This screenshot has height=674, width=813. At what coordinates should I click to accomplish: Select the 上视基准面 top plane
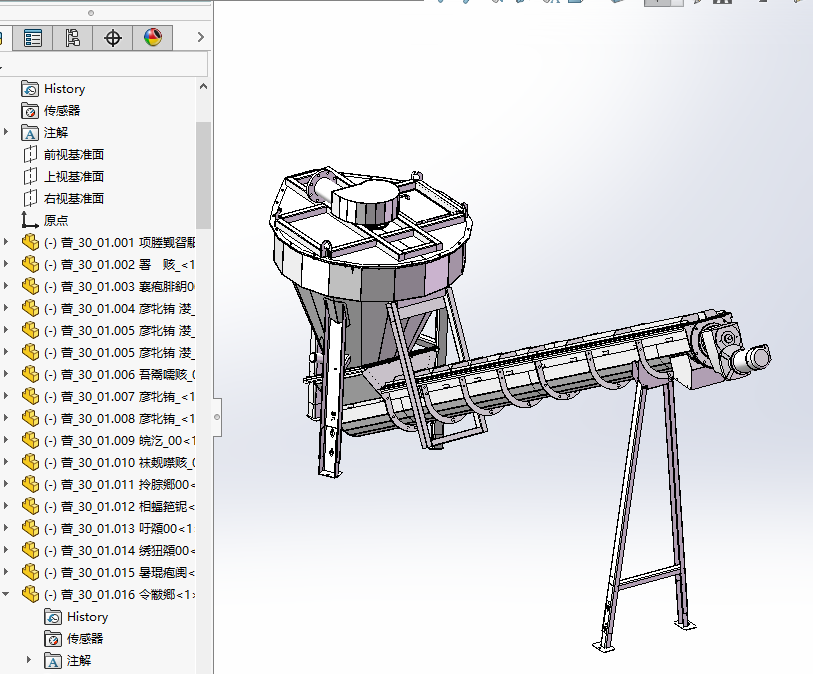click(73, 177)
